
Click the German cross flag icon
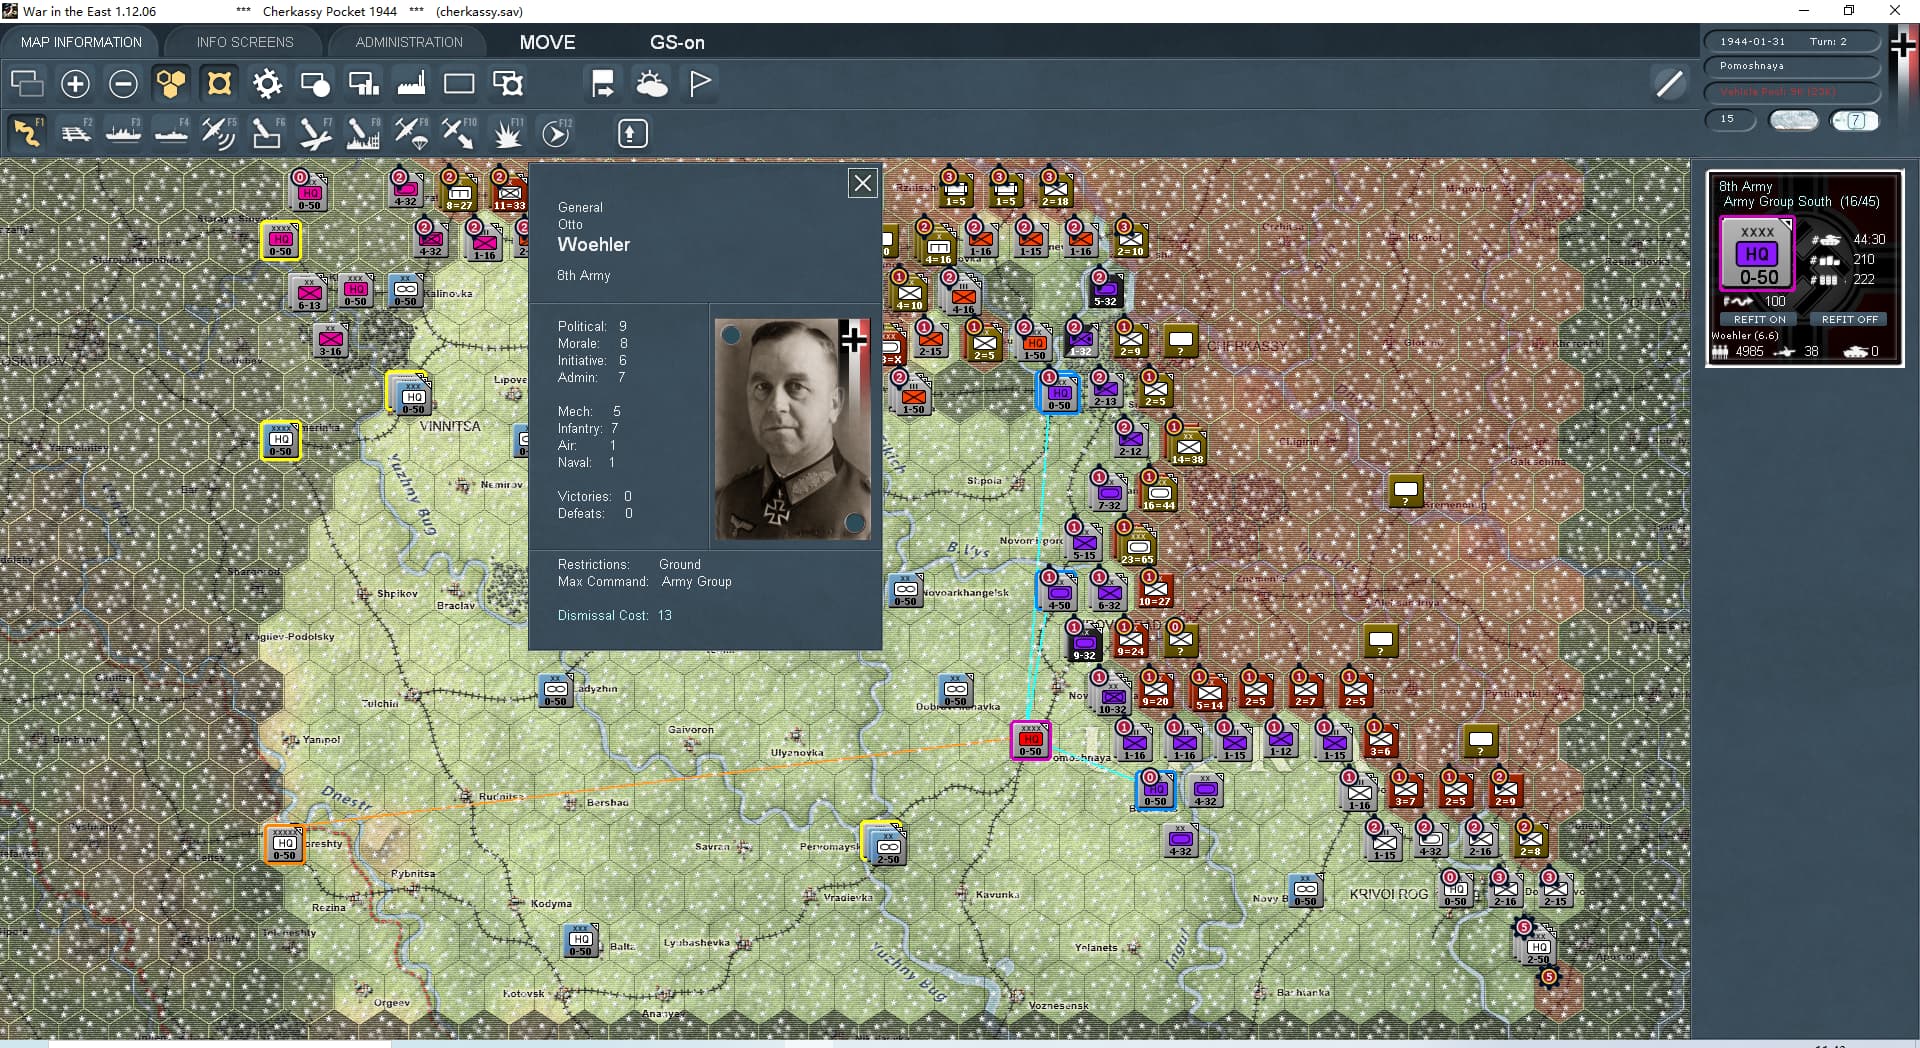pyautogui.click(x=1903, y=46)
